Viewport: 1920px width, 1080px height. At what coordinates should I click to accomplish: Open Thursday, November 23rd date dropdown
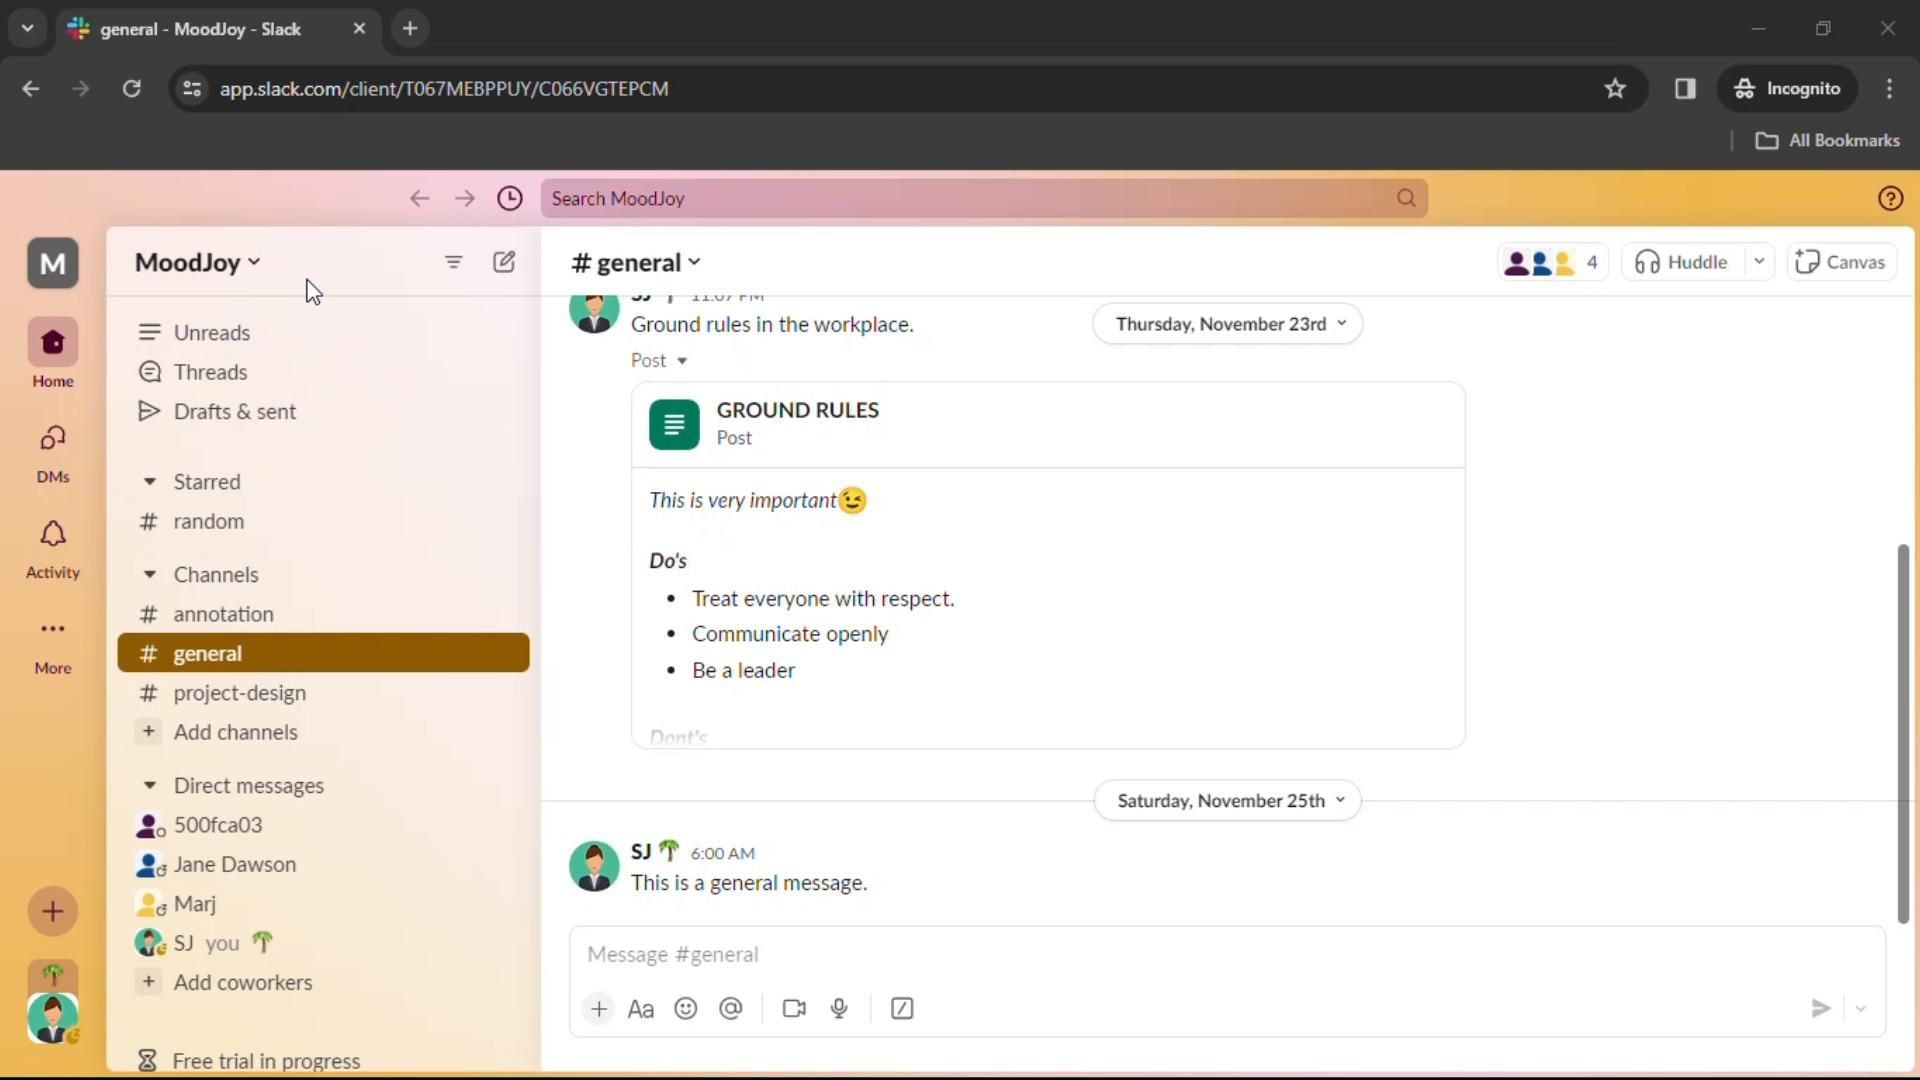(1228, 324)
